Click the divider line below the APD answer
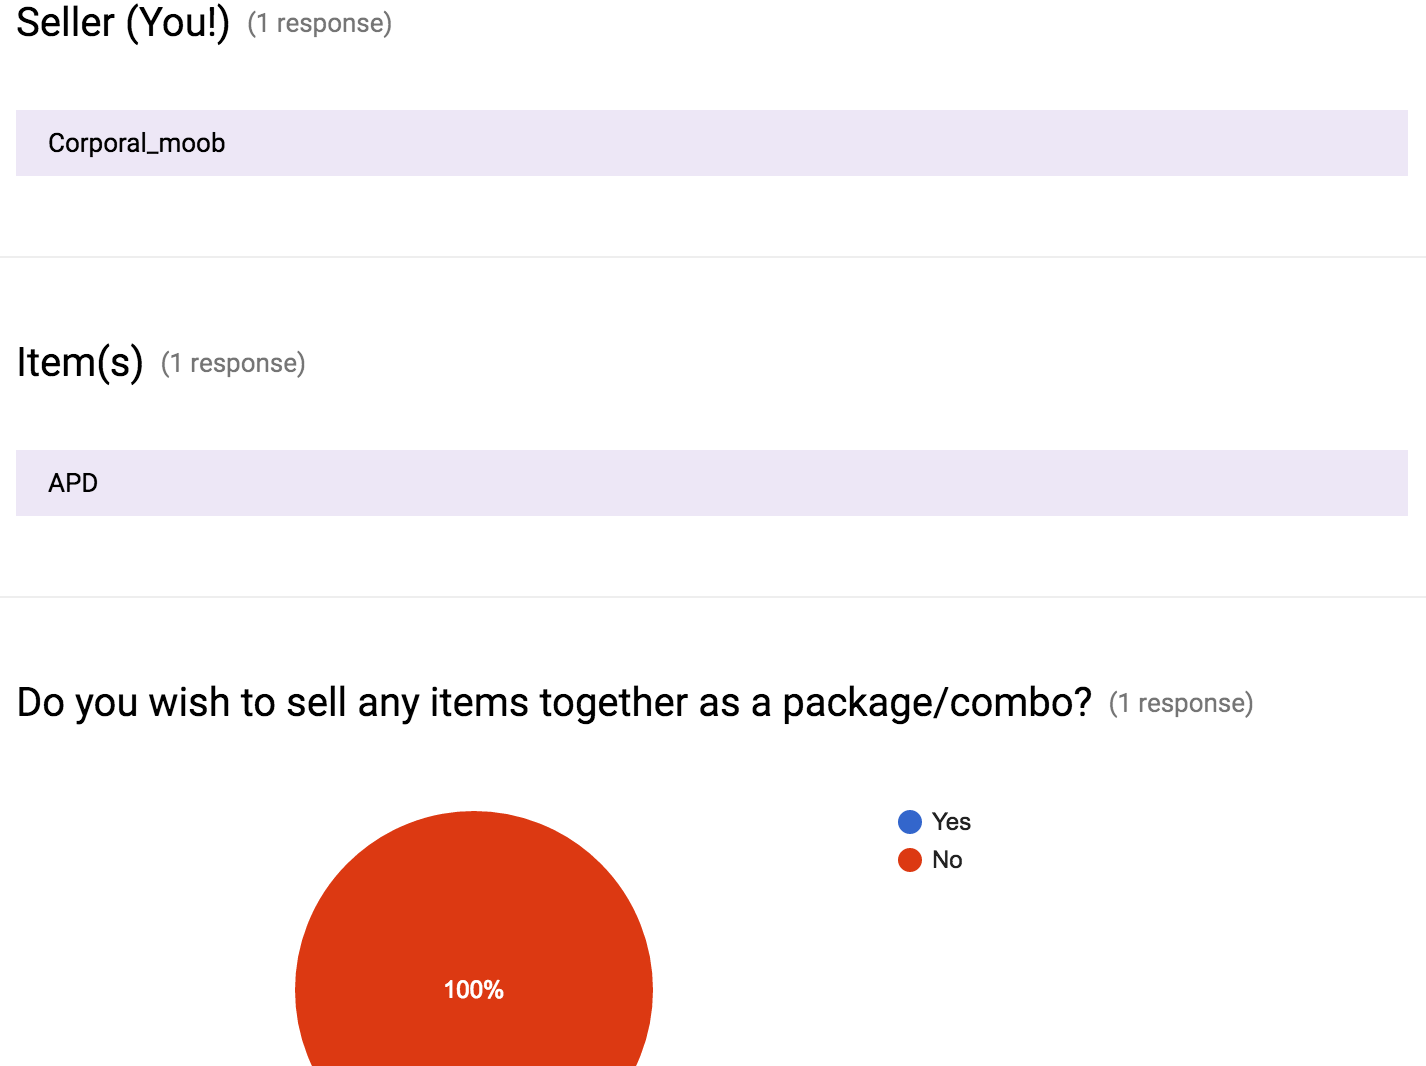The width and height of the screenshot is (1426, 1066). click(x=713, y=597)
